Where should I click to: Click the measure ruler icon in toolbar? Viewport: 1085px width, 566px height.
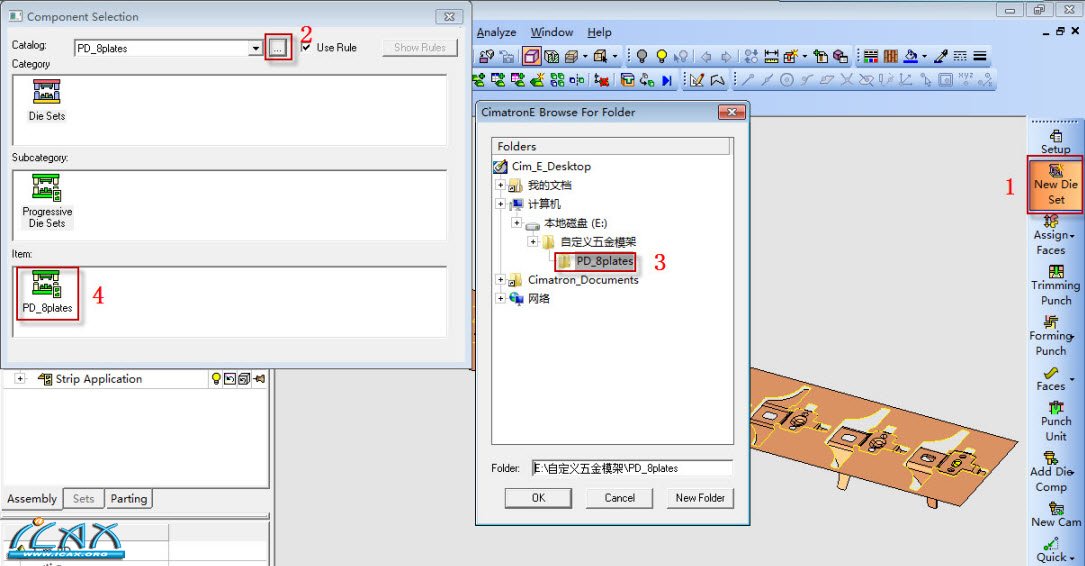click(771, 56)
